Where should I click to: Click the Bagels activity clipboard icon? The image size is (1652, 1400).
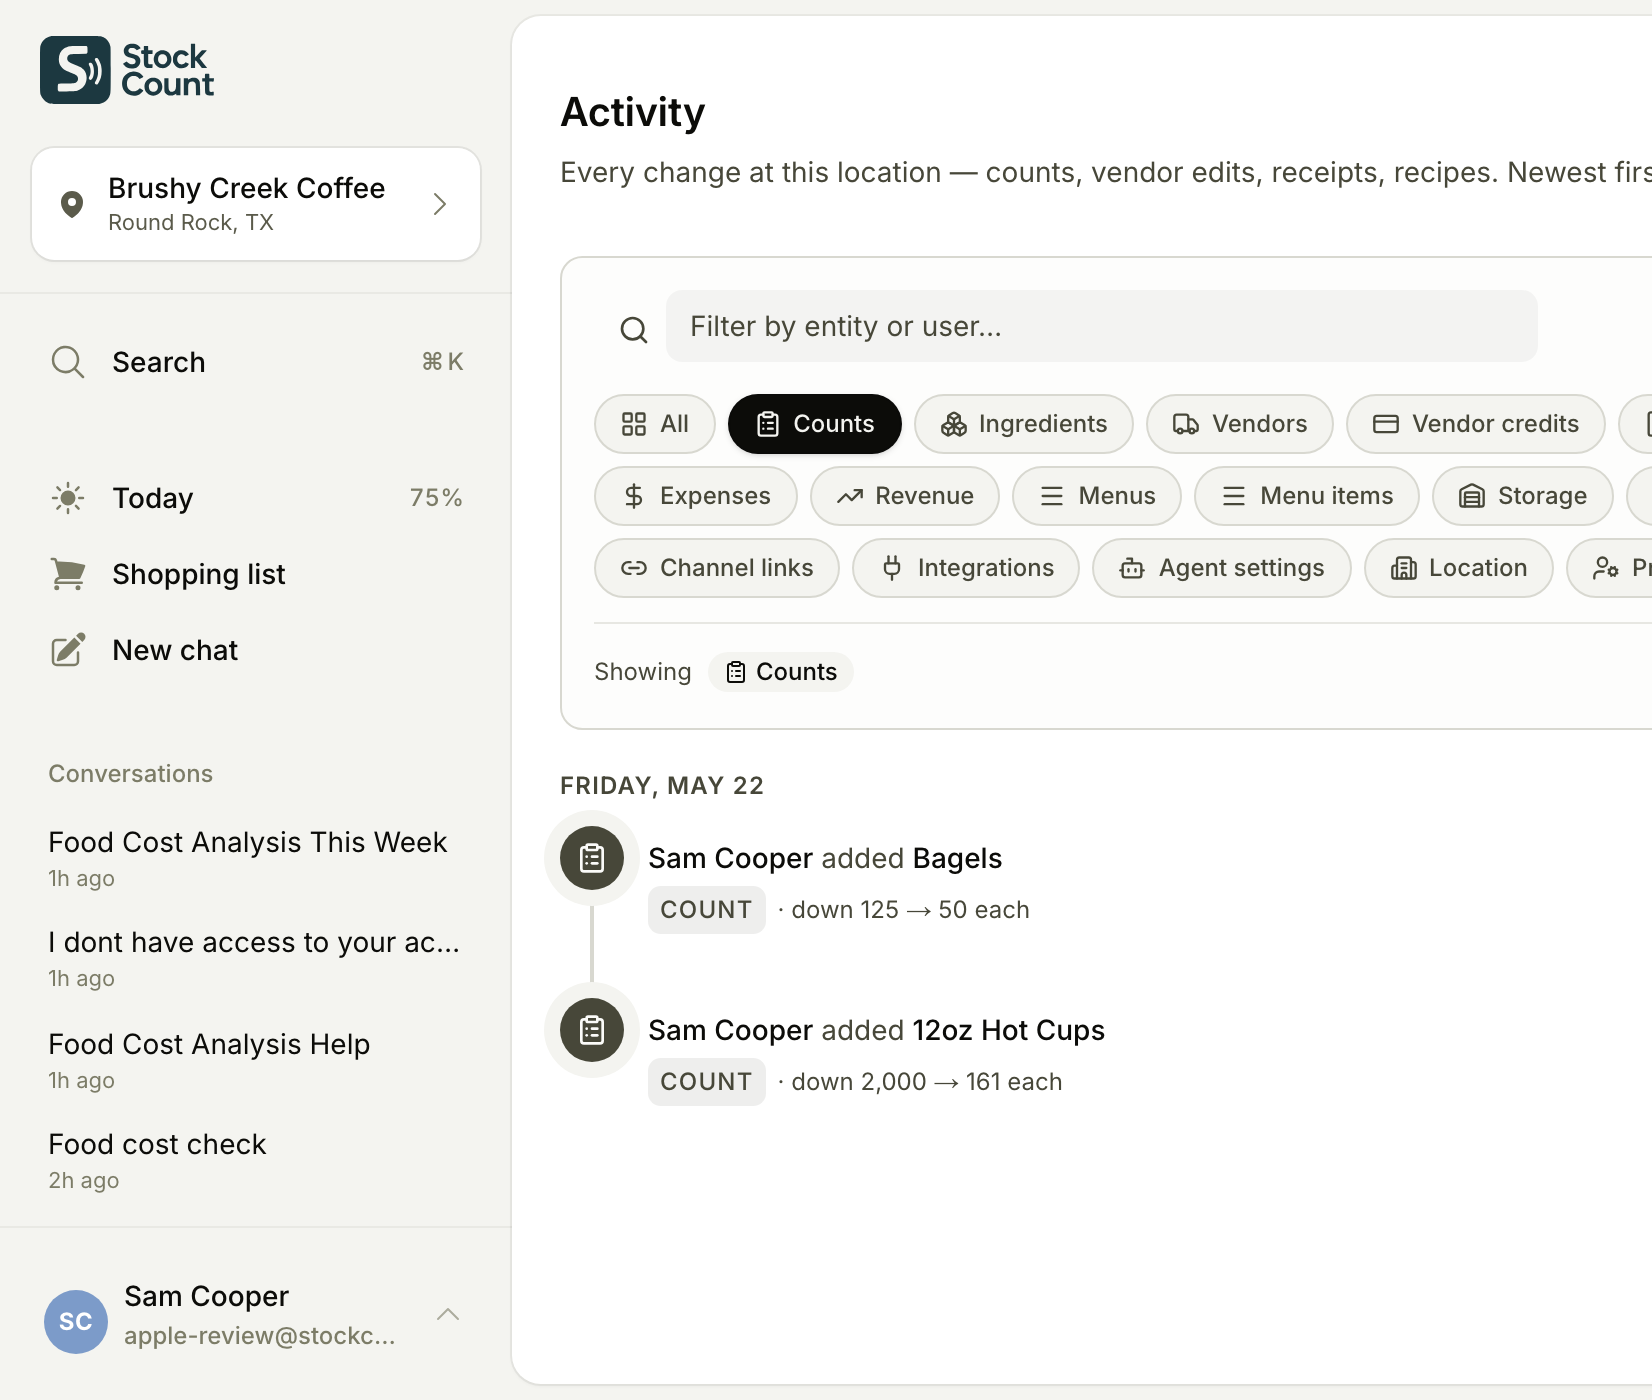coord(592,858)
